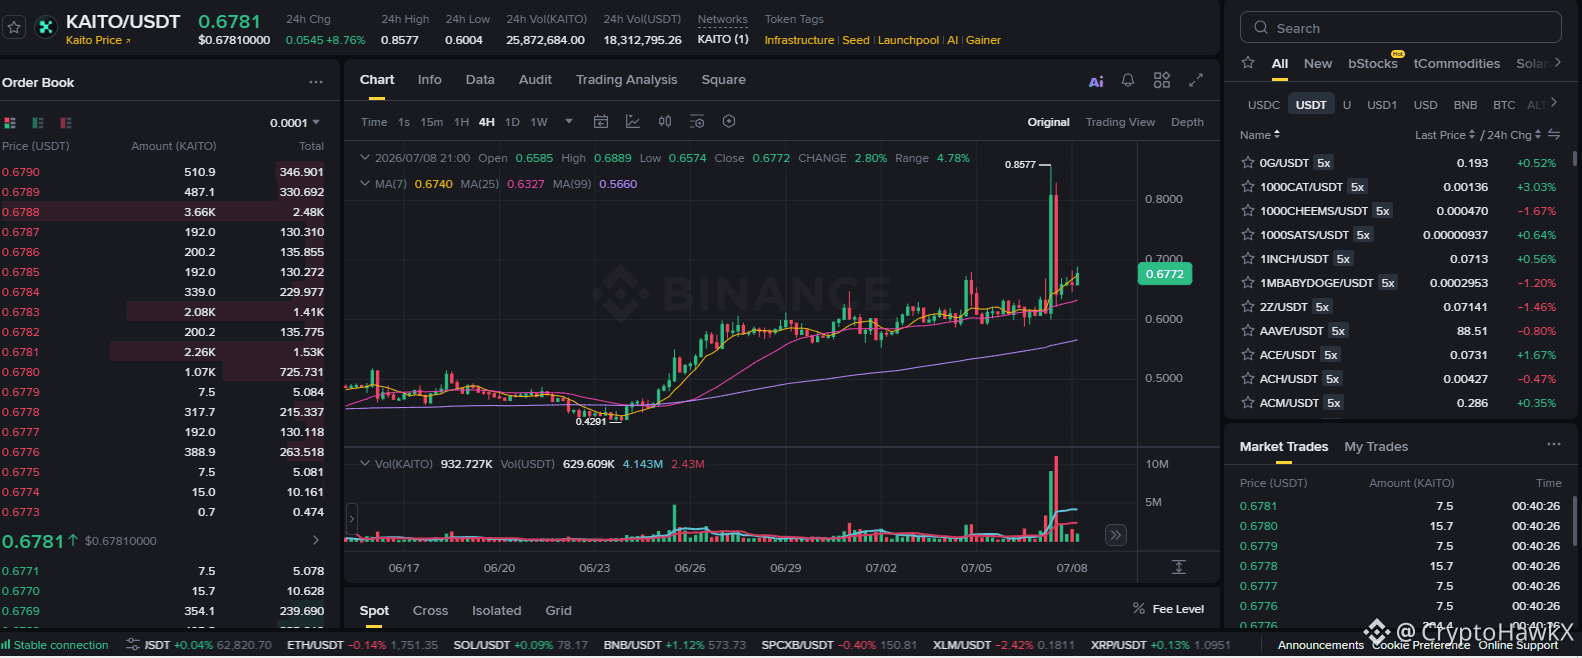Select the Grid trading tab
The image size is (1582, 658).
click(x=558, y=611)
